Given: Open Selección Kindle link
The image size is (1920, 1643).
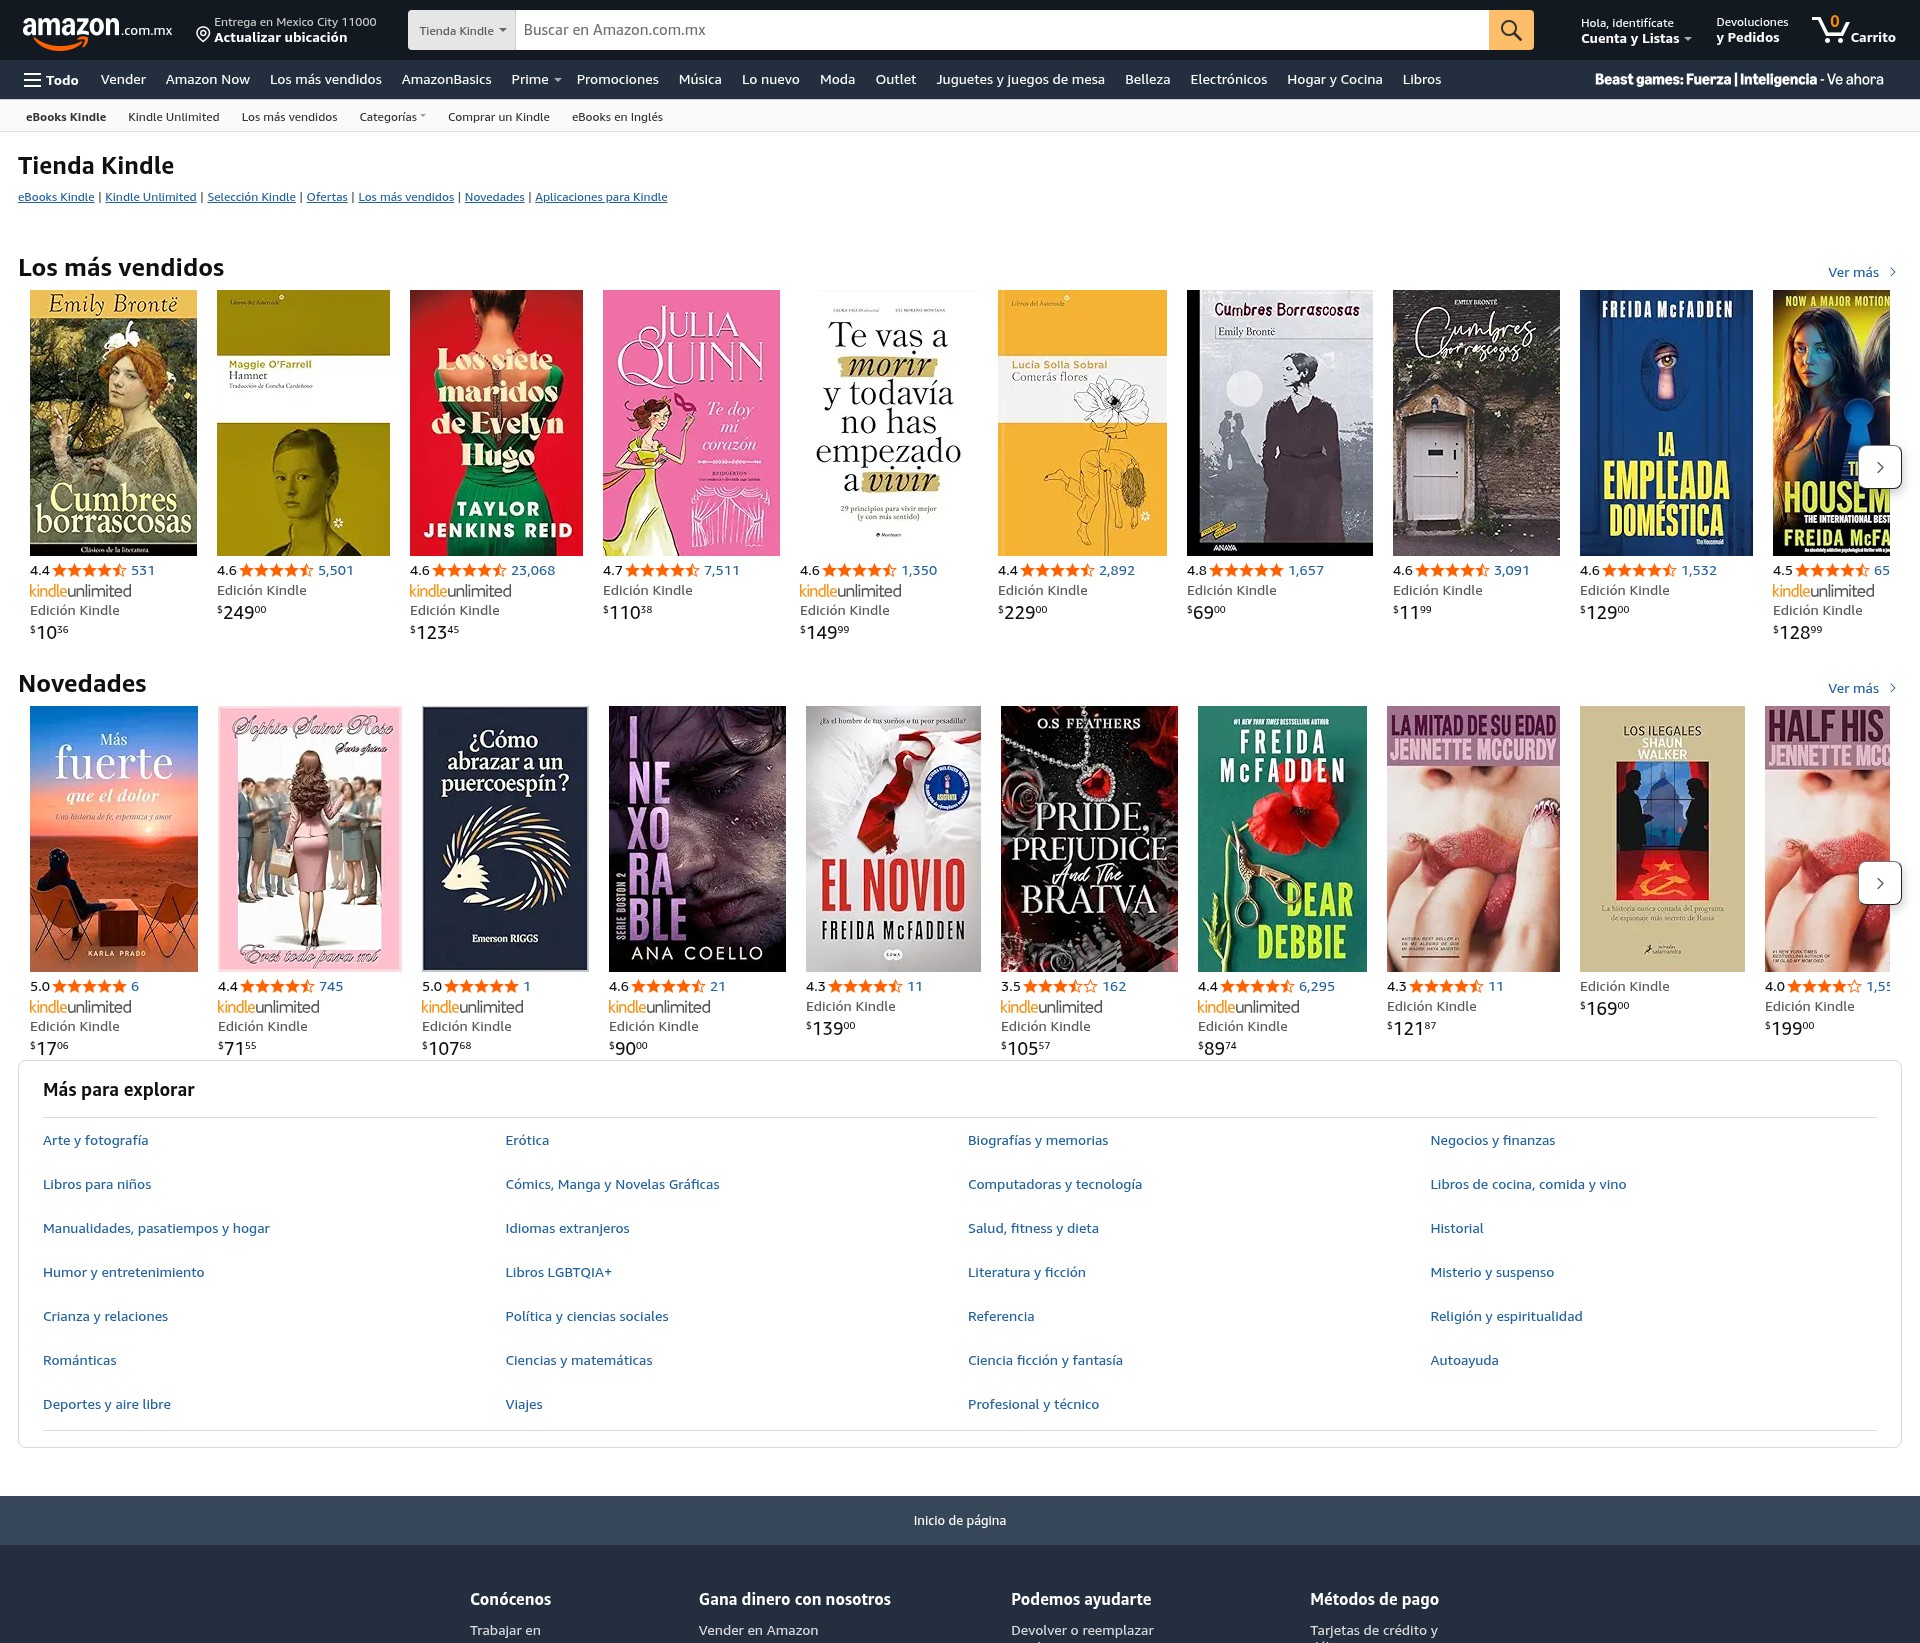Looking at the screenshot, I should point(251,197).
